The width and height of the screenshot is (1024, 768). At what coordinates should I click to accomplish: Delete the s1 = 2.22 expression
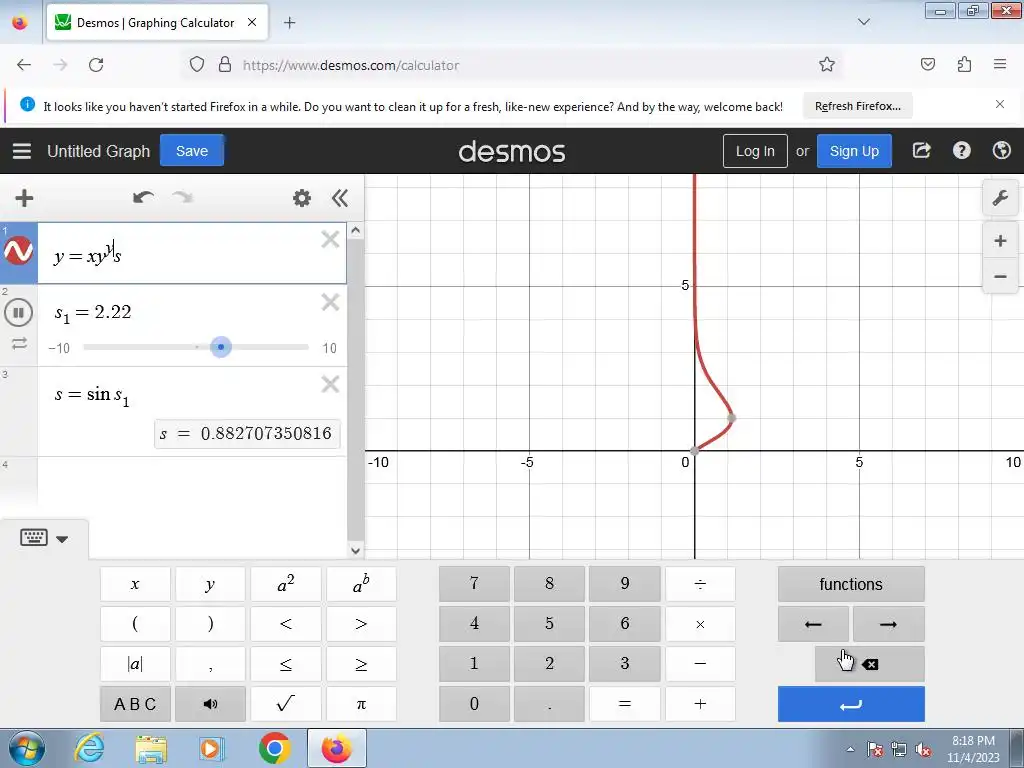click(330, 302)
